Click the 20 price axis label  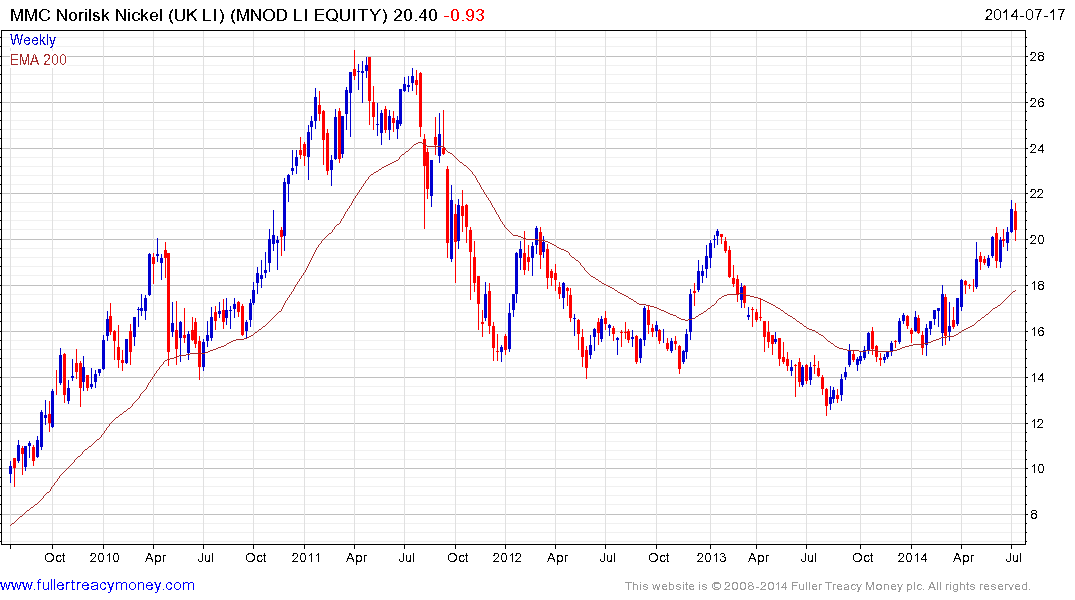coord(1037,239)
